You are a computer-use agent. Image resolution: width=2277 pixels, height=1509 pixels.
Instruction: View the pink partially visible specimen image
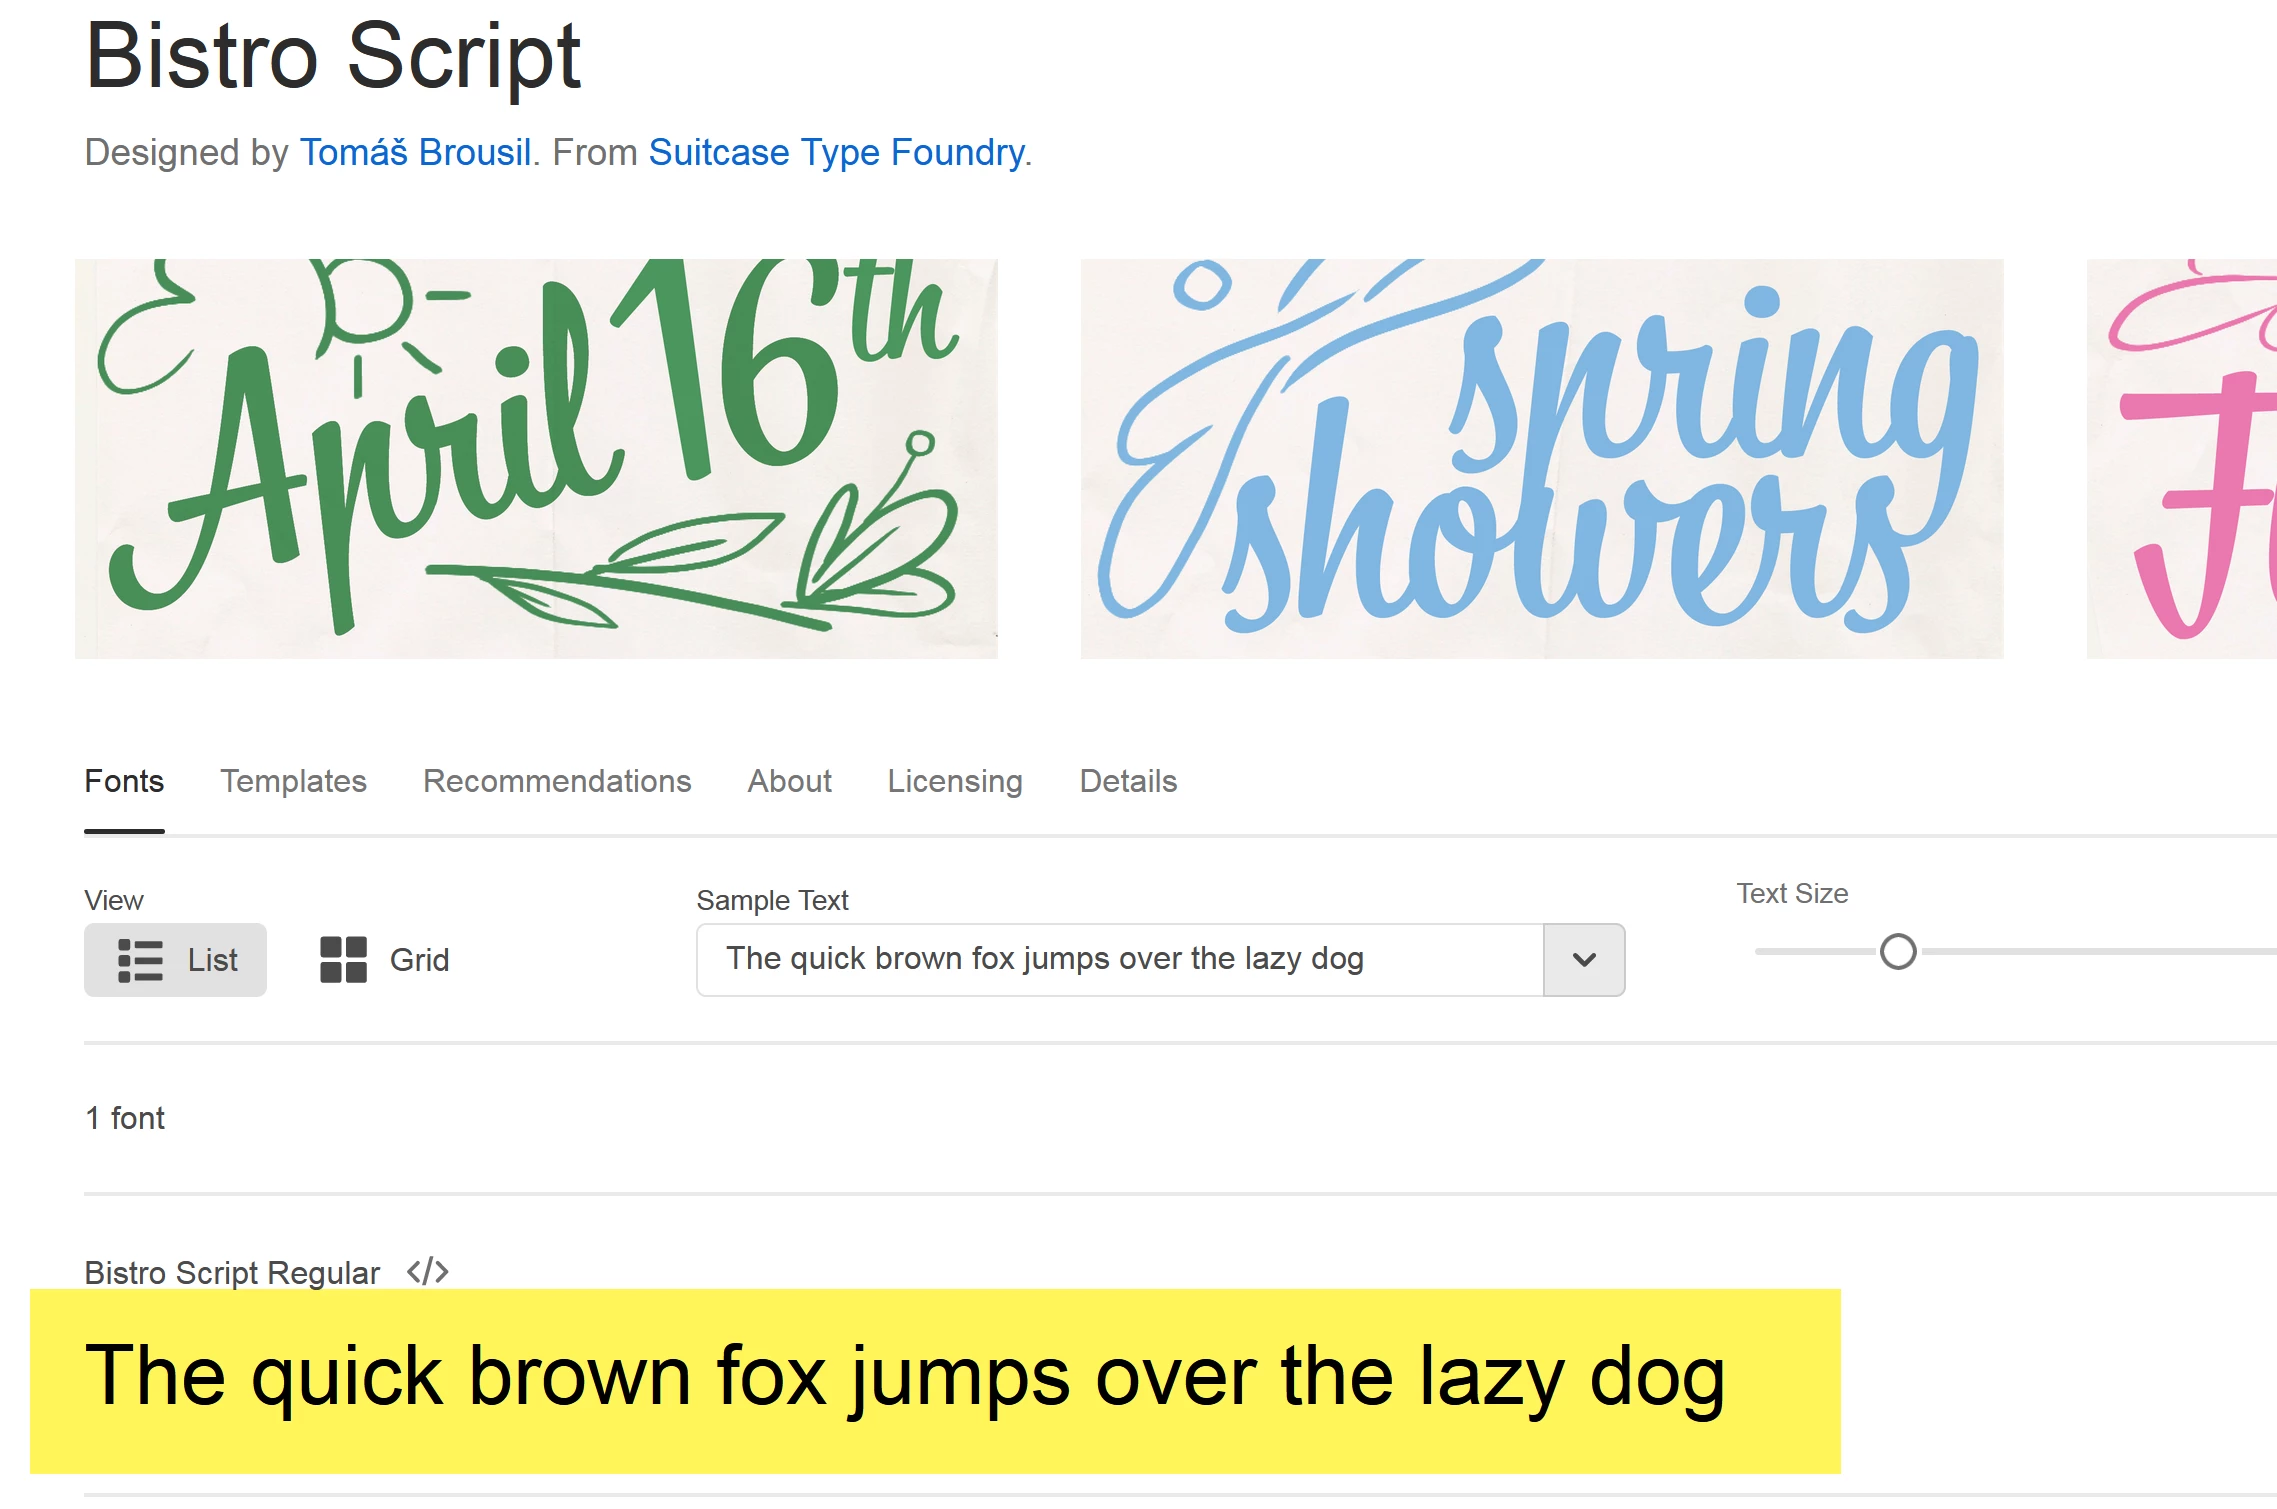tap(2182, 458)
